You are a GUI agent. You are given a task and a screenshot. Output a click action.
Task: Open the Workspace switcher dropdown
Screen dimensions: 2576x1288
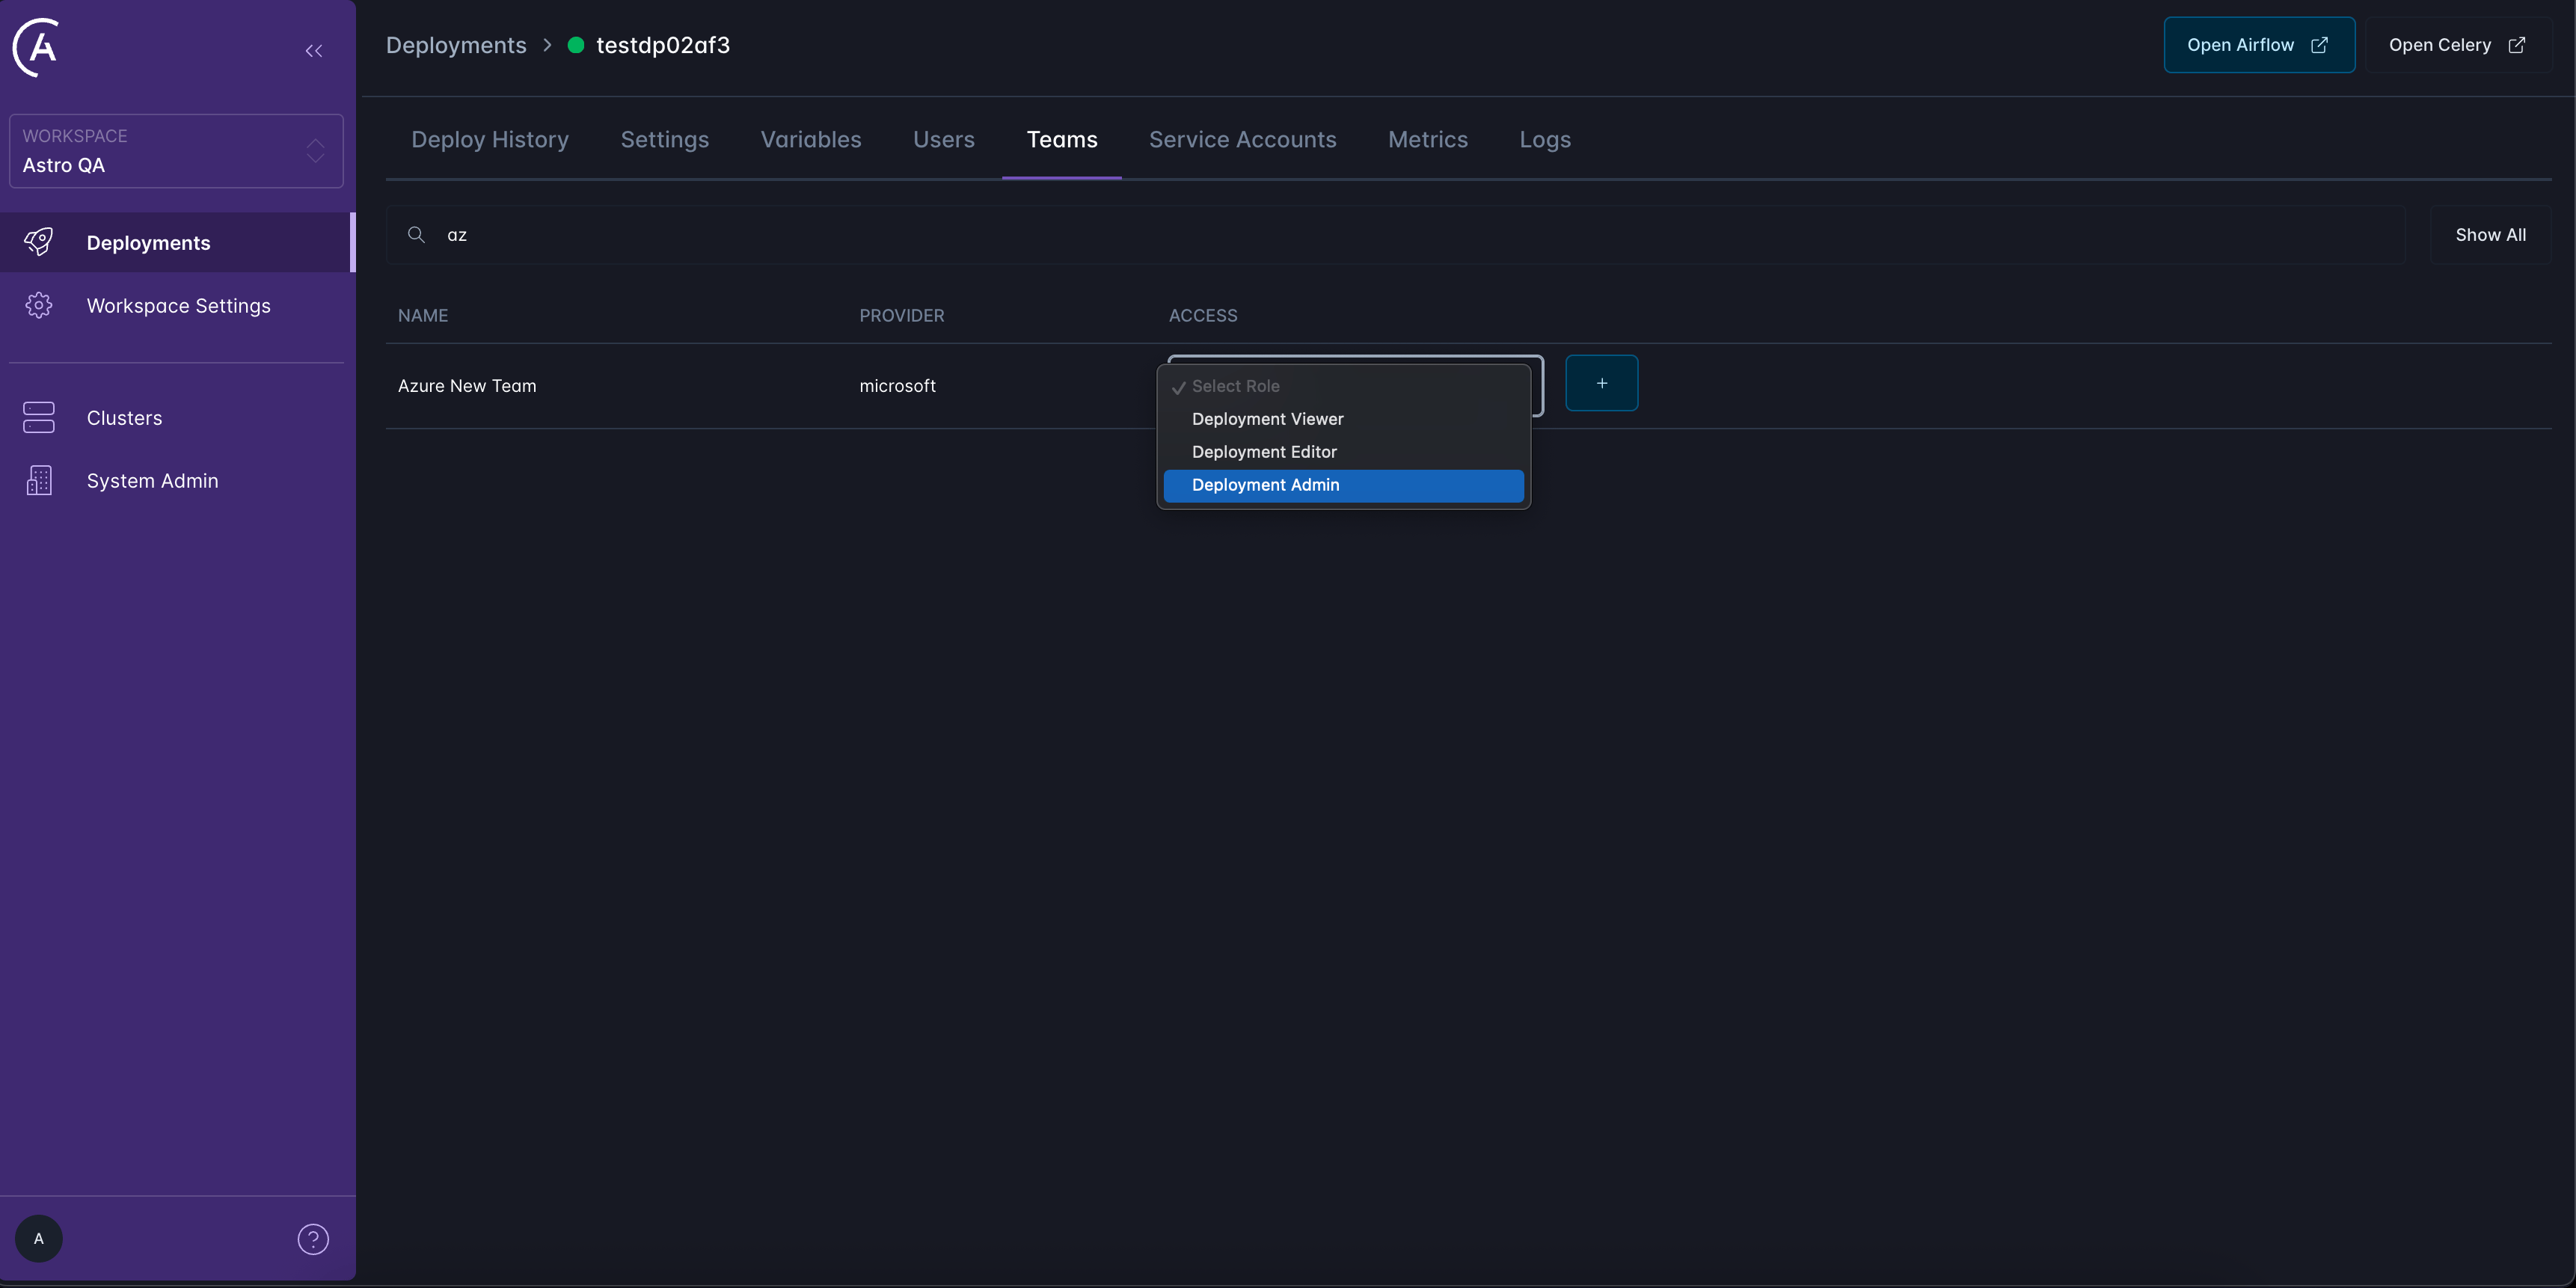[176, 151]
